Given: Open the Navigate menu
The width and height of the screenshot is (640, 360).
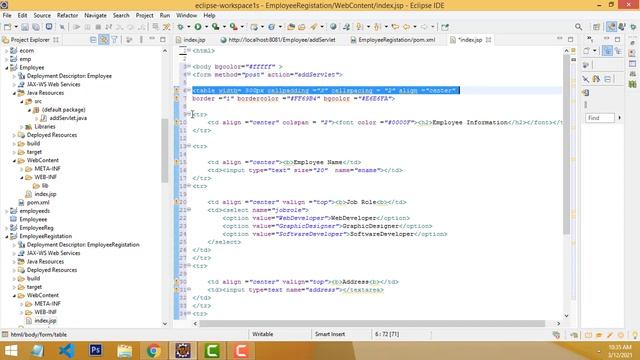Looking at the screenshot, I should click(x=95, y=15).
